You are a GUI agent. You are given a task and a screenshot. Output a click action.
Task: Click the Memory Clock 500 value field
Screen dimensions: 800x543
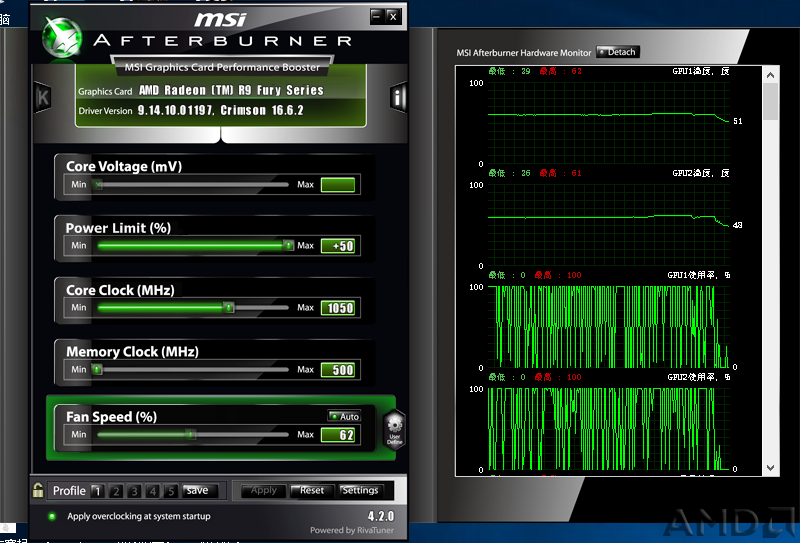(x=338, y=369)
